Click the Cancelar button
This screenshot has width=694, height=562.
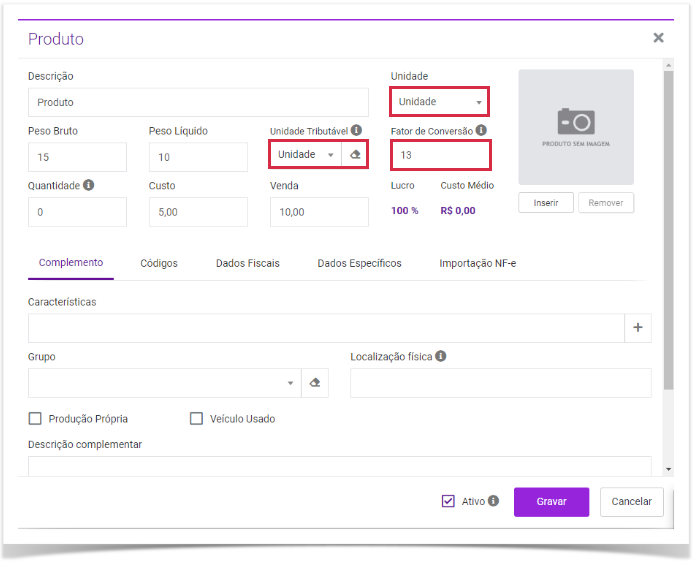(632, 502)
